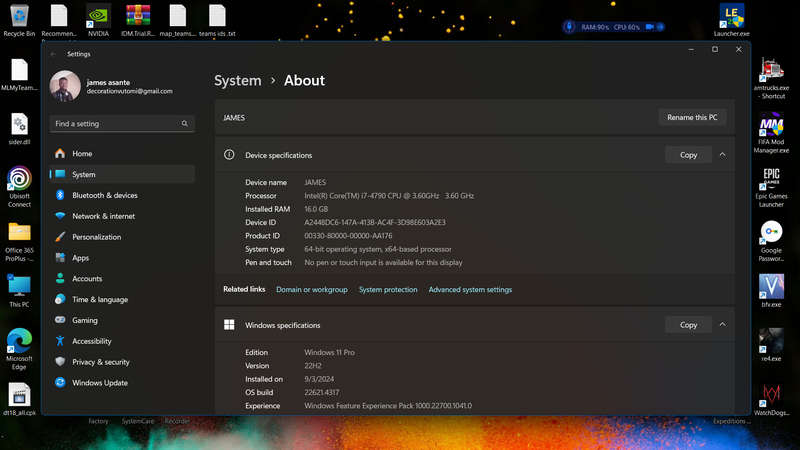
Task: Select System in Settings sidebar
Action: (122, 174)
